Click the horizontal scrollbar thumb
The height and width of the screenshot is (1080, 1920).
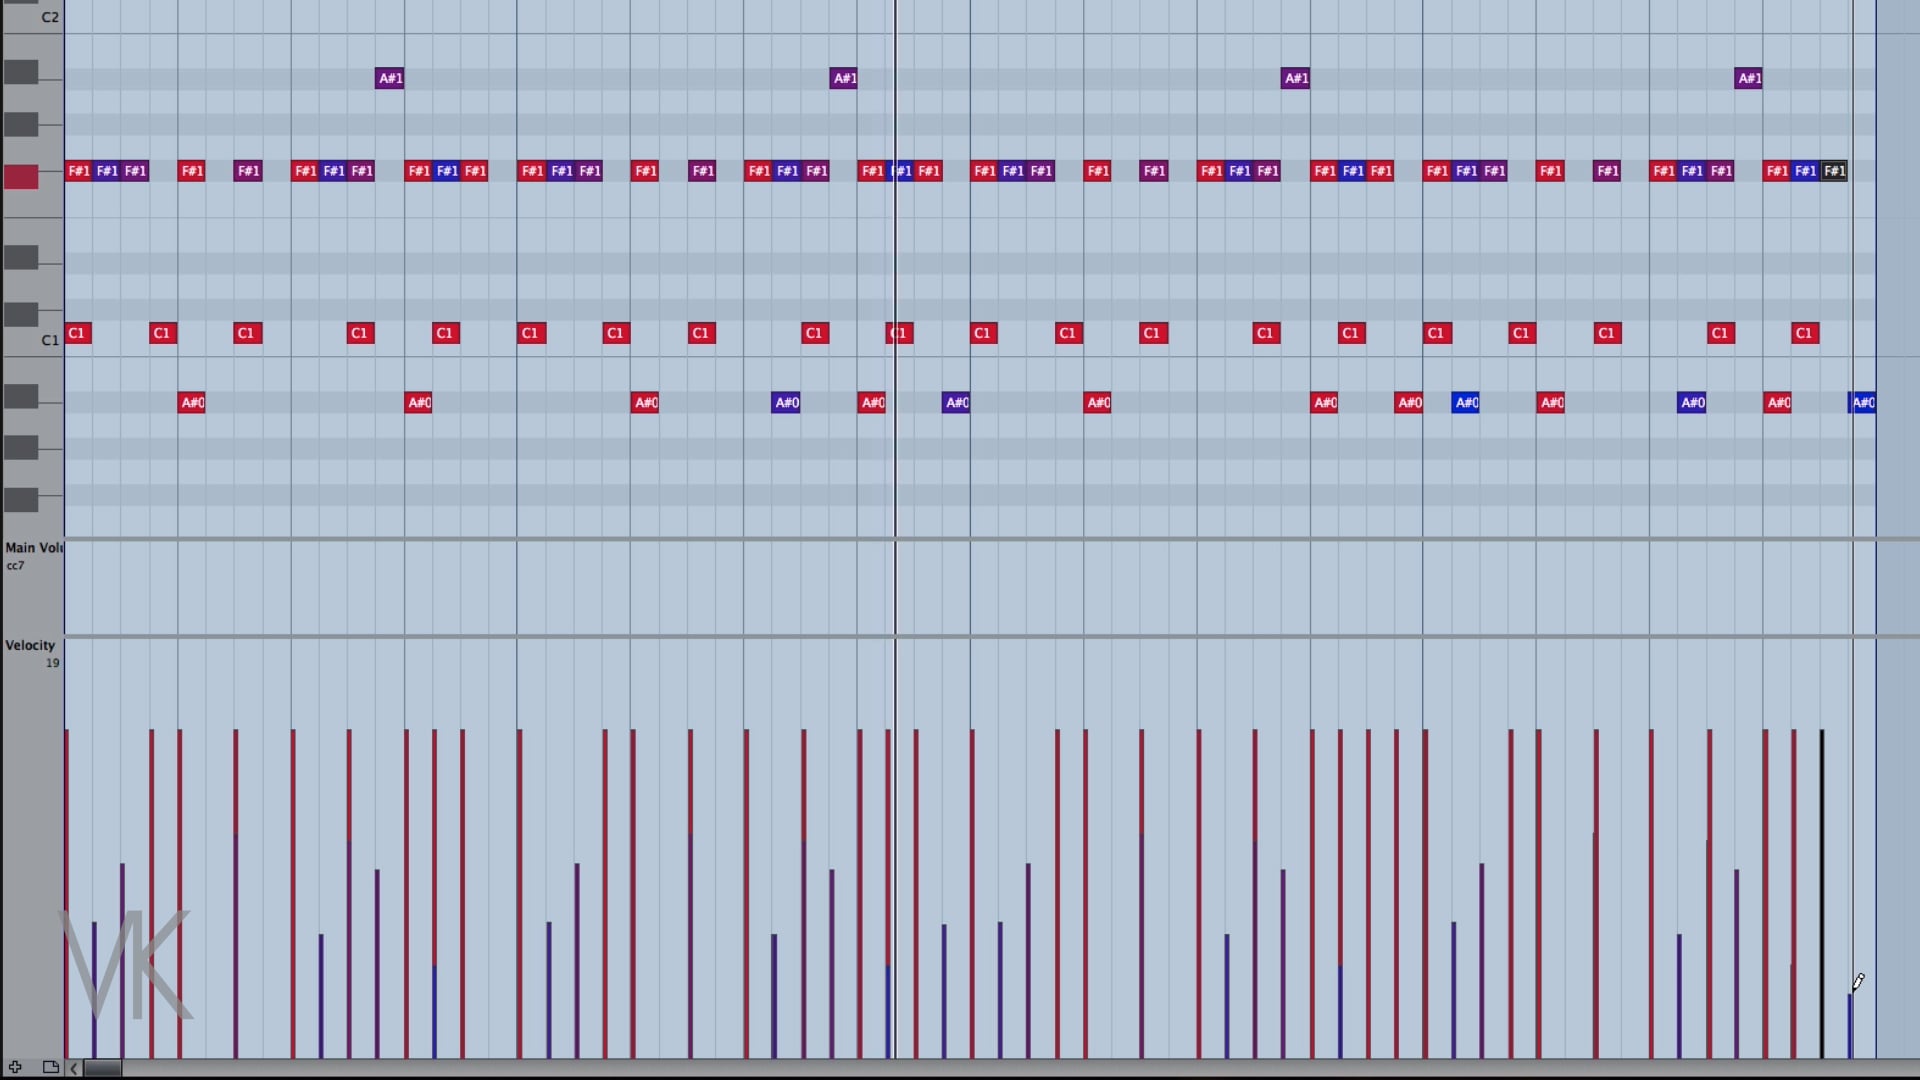point(102,1068)
